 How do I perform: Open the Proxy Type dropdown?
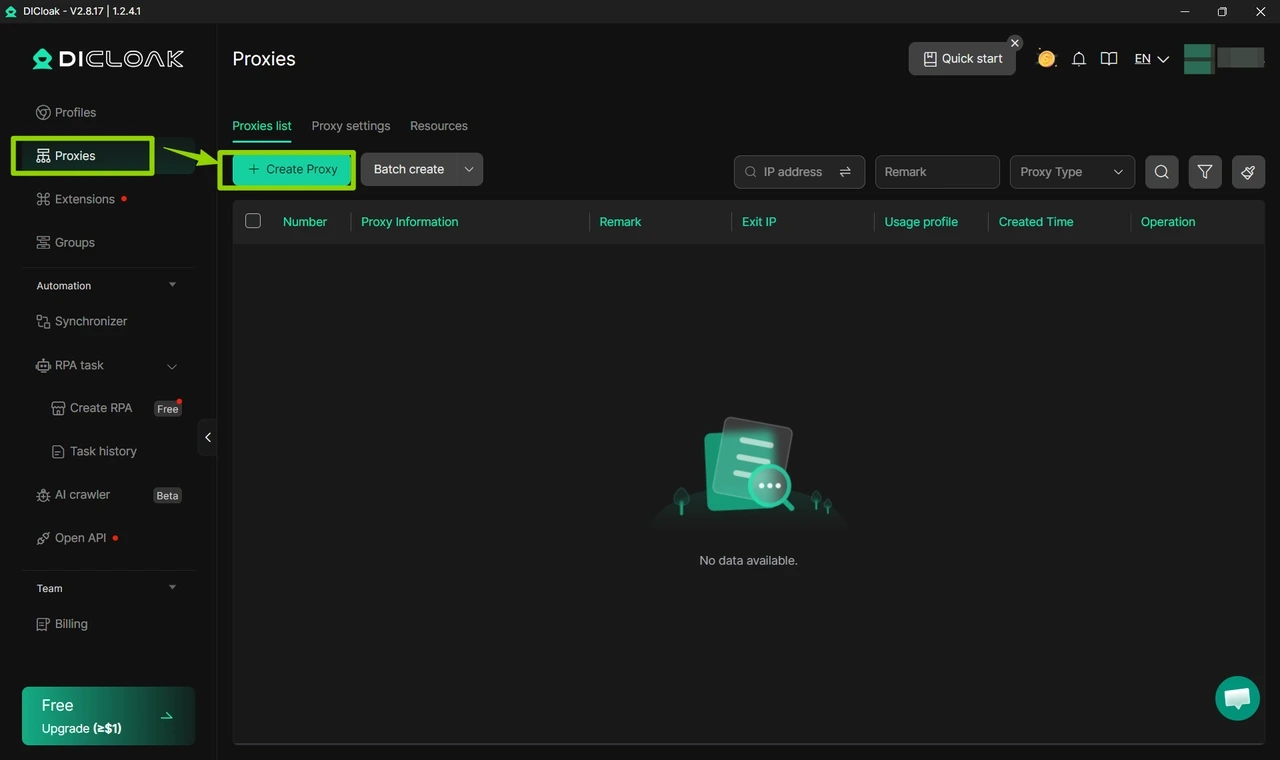1071,171
